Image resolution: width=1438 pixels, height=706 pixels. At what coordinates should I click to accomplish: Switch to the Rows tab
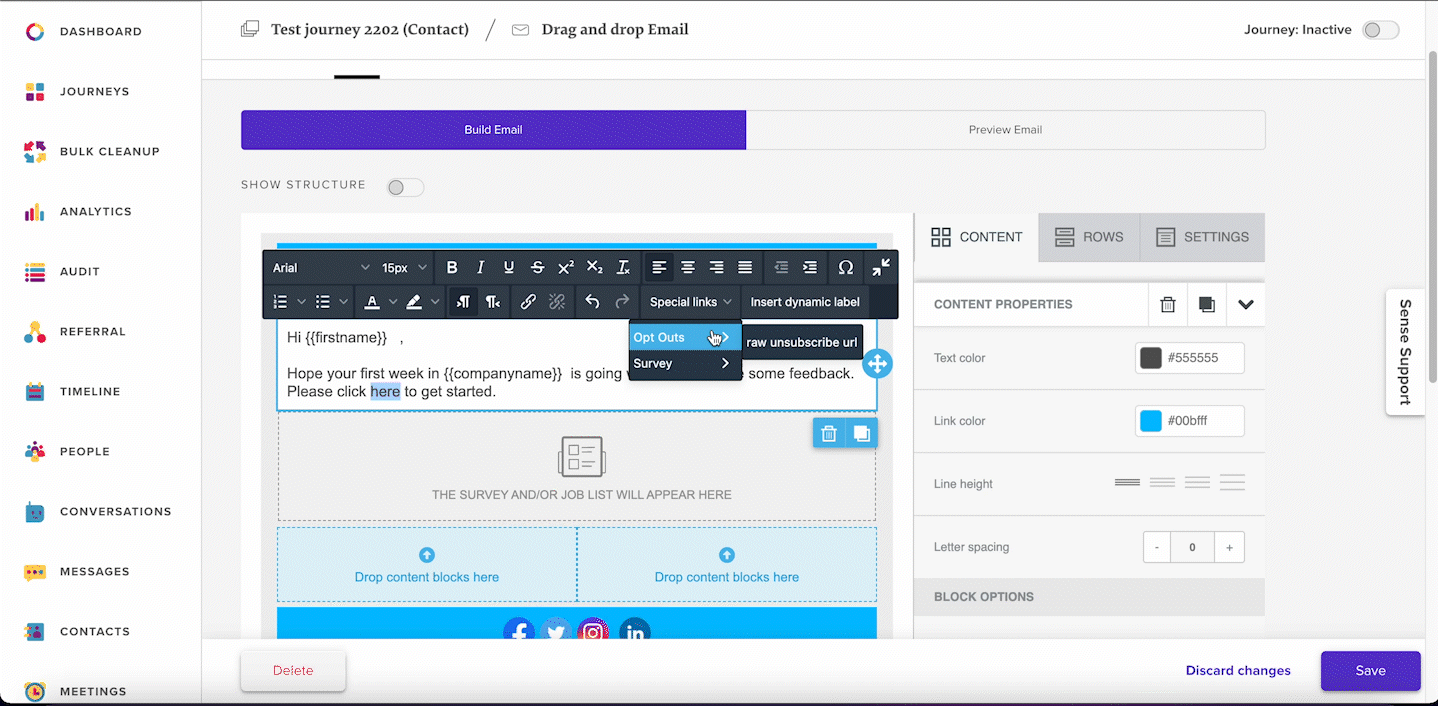1089,237
